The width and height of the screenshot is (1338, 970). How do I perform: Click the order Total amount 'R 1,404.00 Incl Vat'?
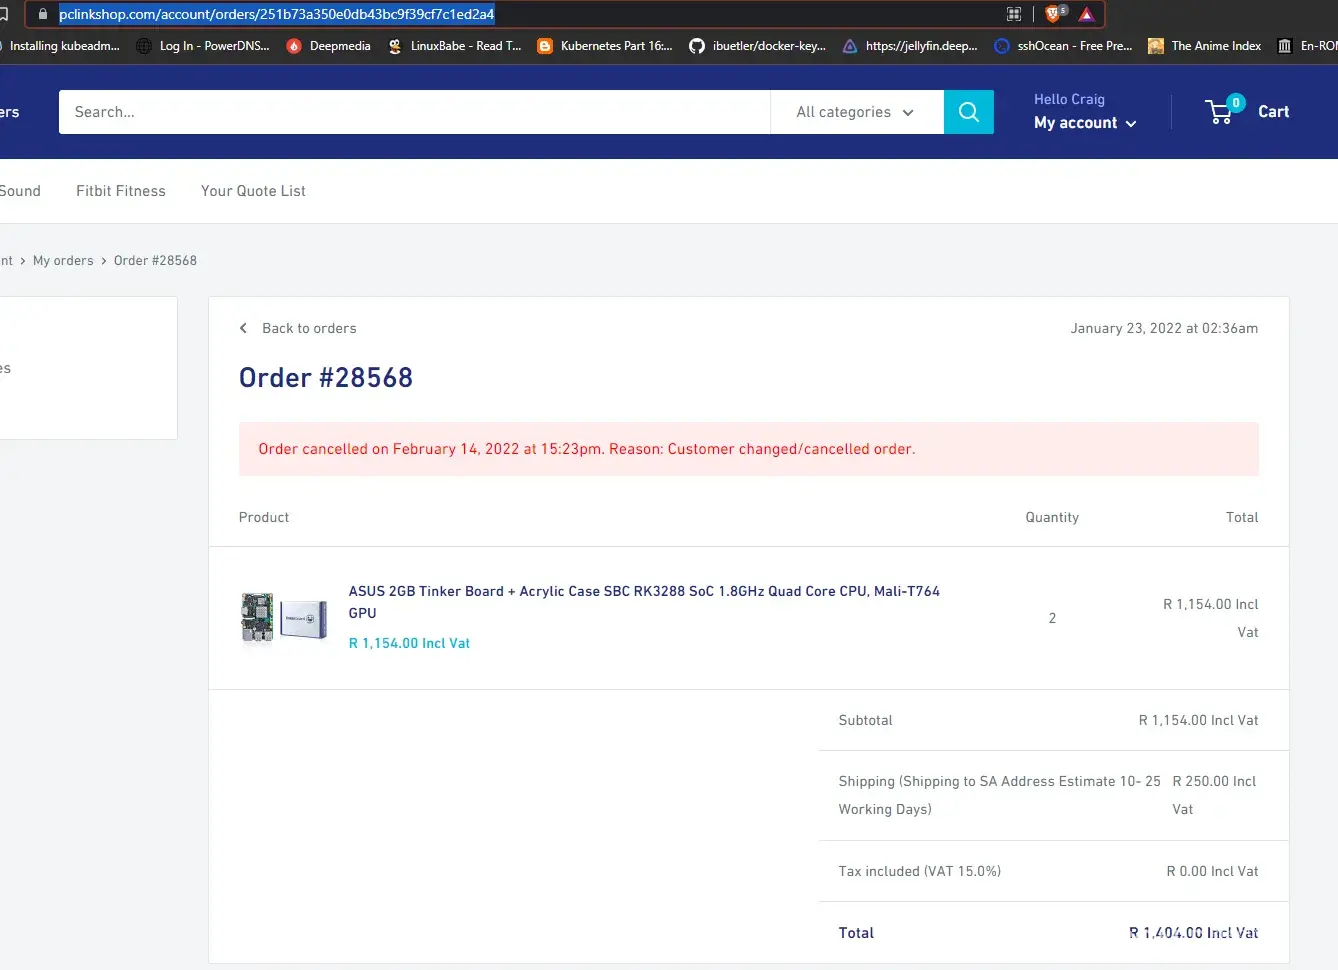click(x=1194, y=933)
